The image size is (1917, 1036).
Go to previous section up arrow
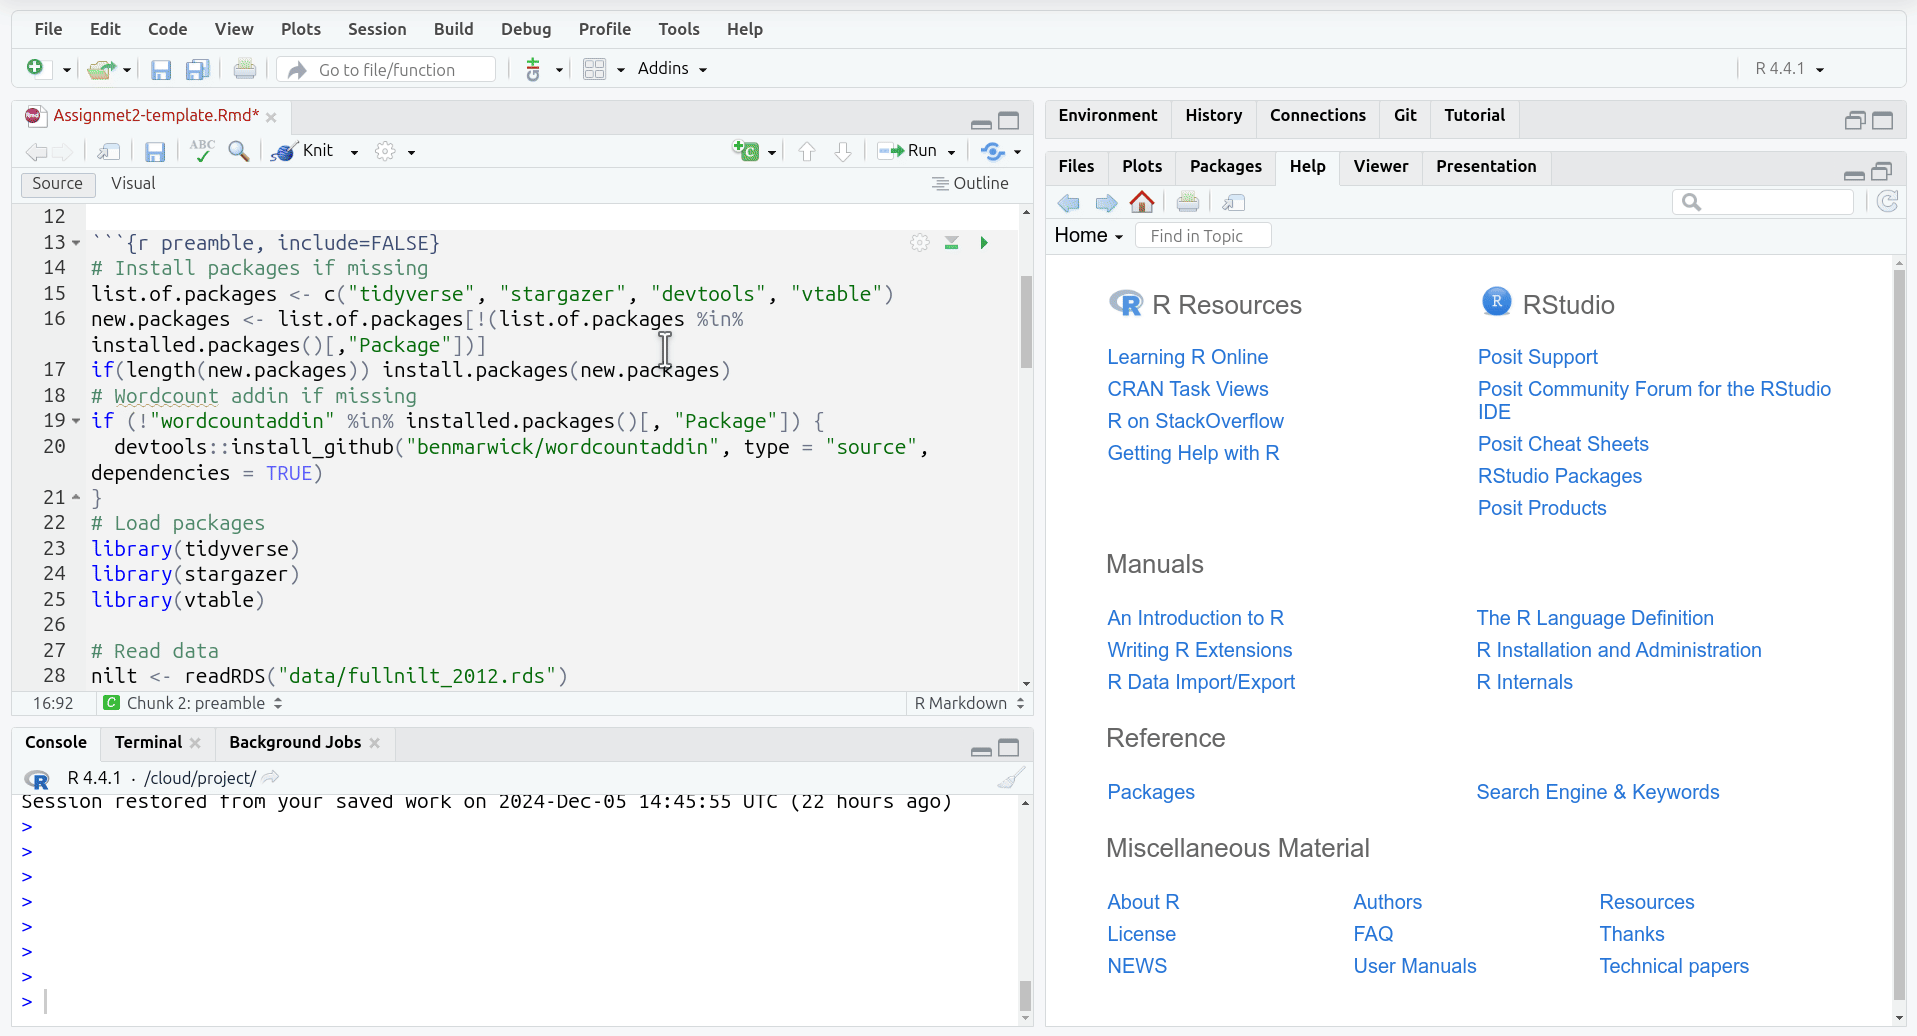click(x=807, y=151)
